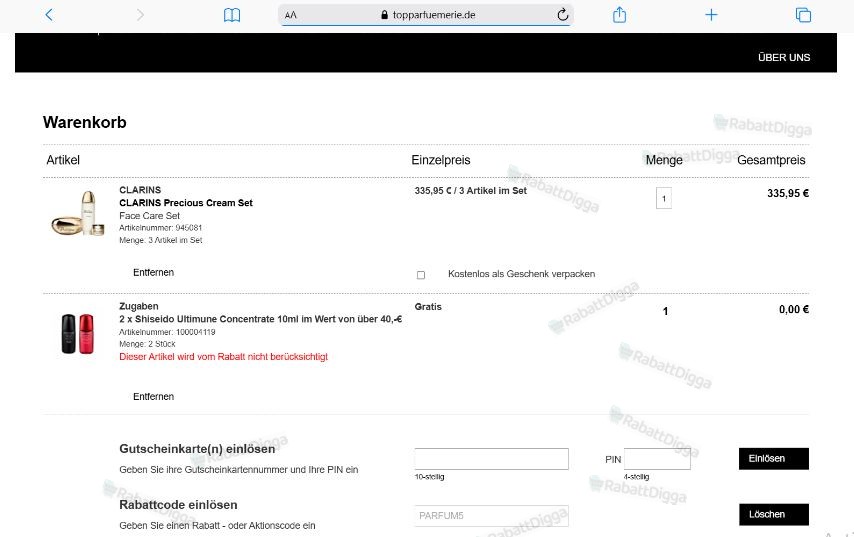Edit the Menge quantity field for CLARINS set
This screenshot has width=854, height=537.
663,198
